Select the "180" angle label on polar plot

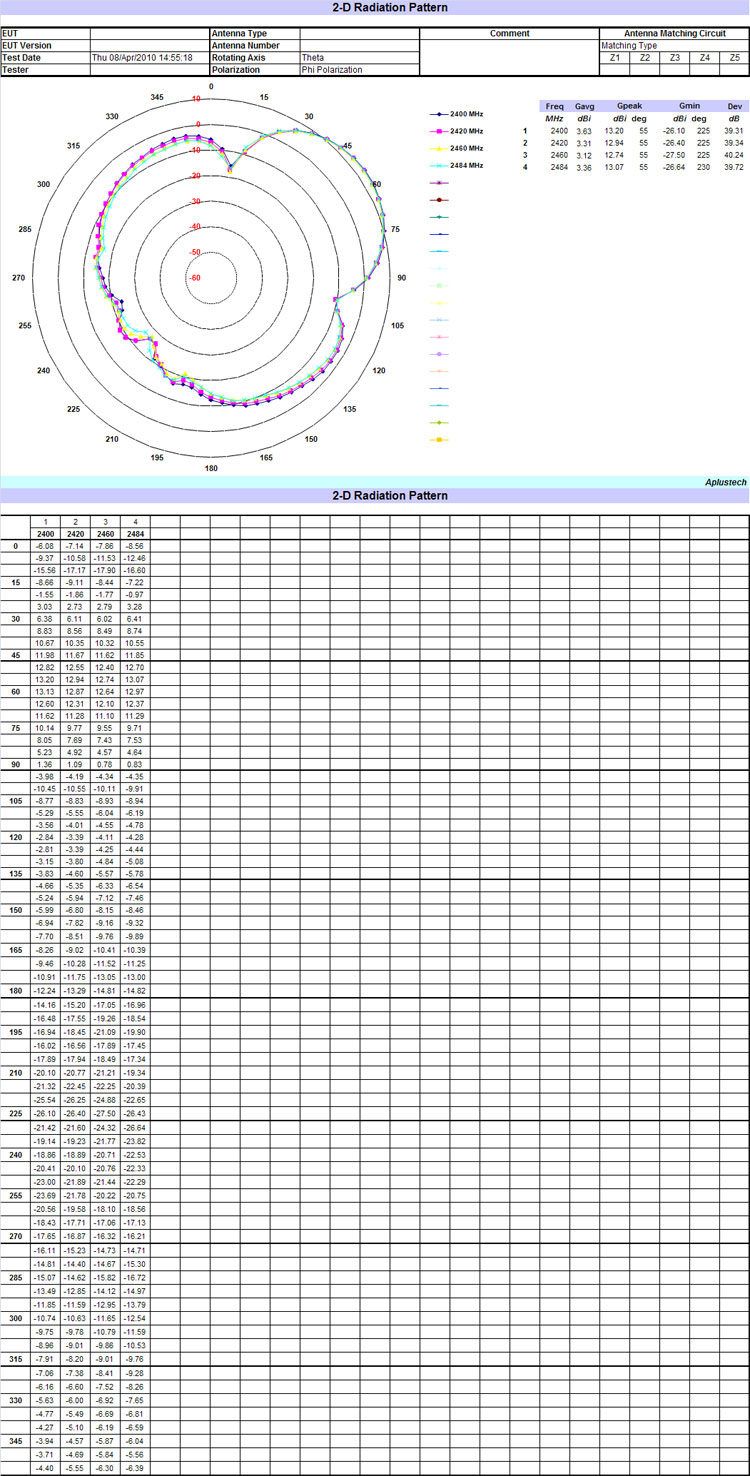[211, 468]
